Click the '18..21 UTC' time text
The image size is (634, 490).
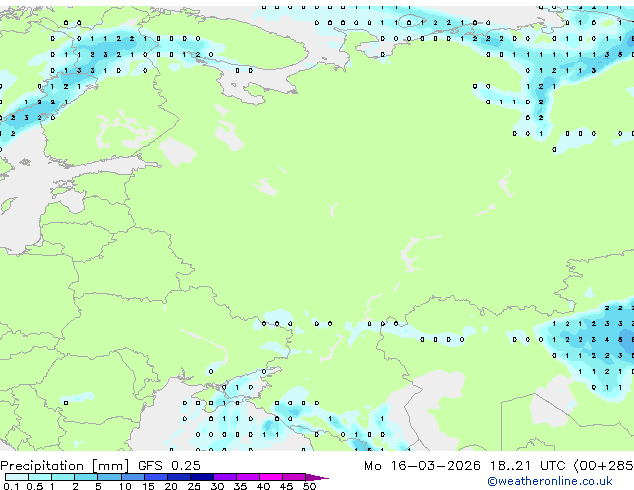tap(528, 466)
